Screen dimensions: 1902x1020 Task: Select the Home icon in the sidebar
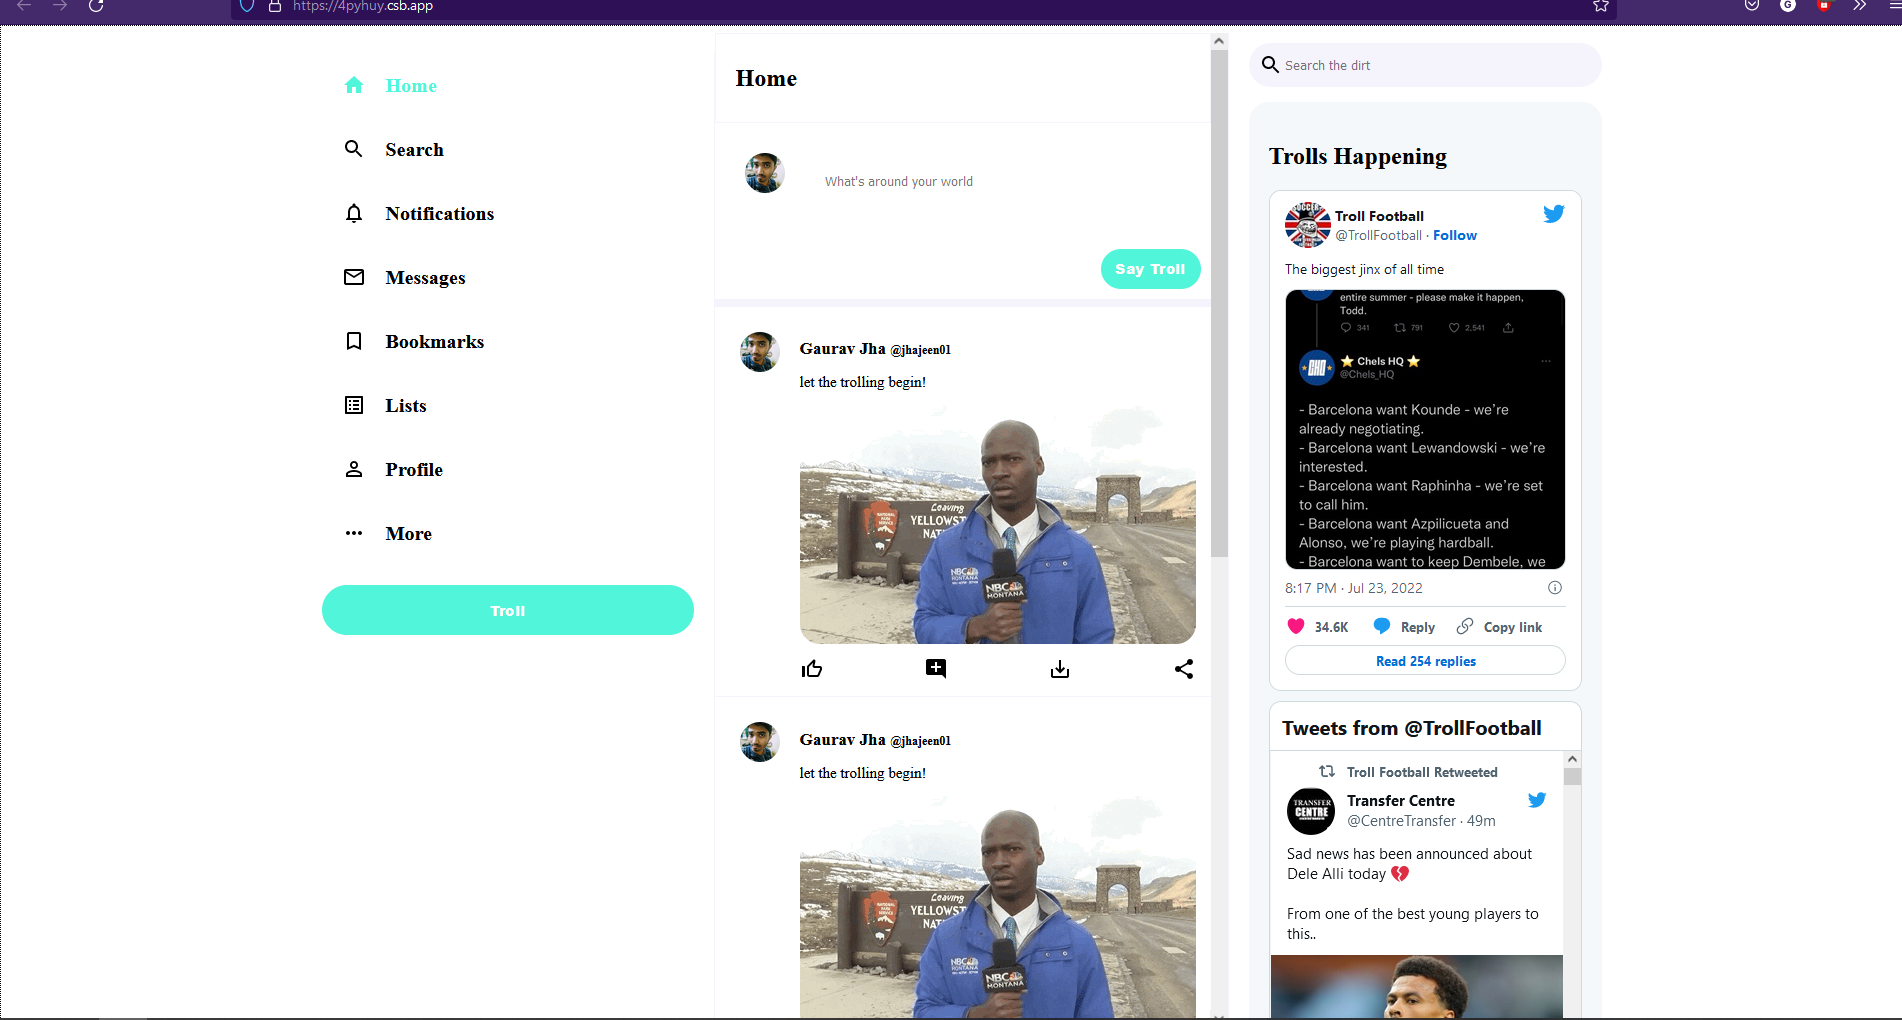pyautogui.click(x=354, y=85)
